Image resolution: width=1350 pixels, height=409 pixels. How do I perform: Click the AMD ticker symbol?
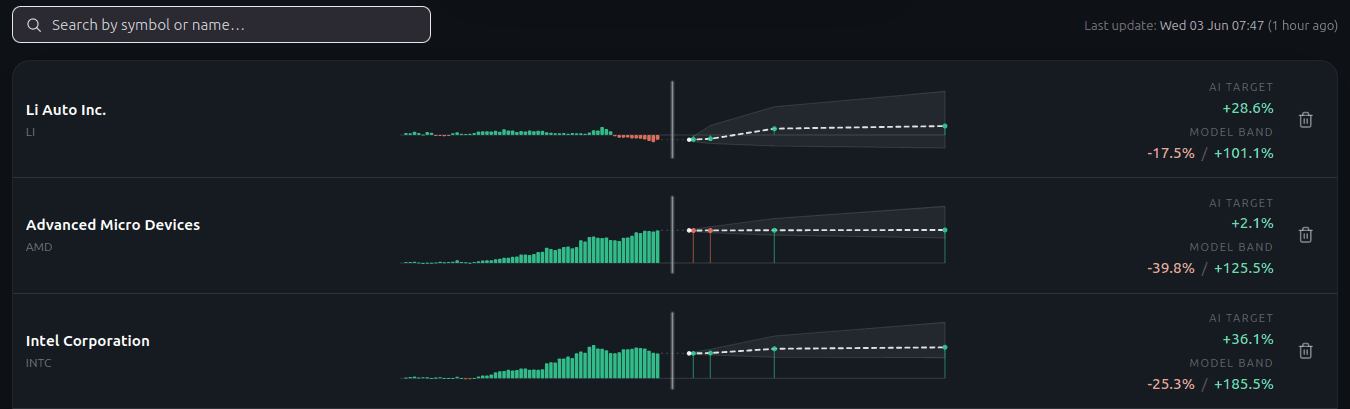pyautogui.click(x=39, y=247)
